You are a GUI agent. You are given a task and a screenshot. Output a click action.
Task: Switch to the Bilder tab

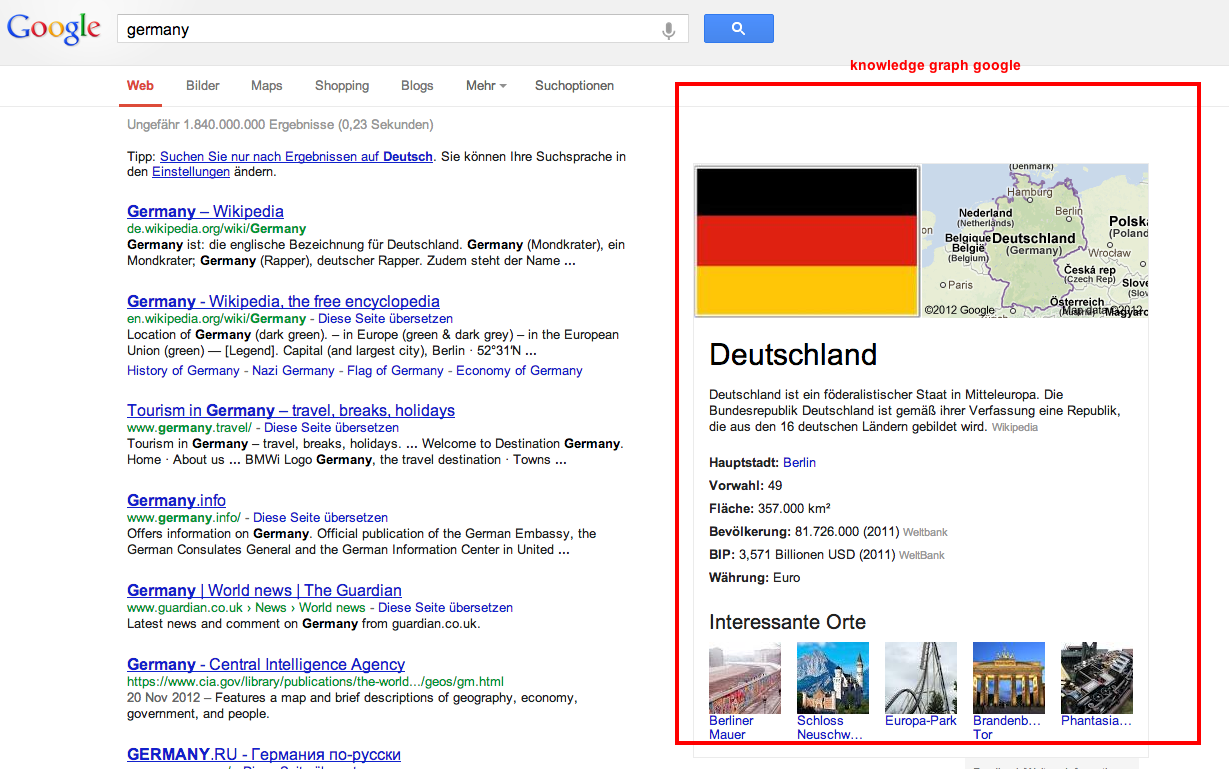(203, 86)
